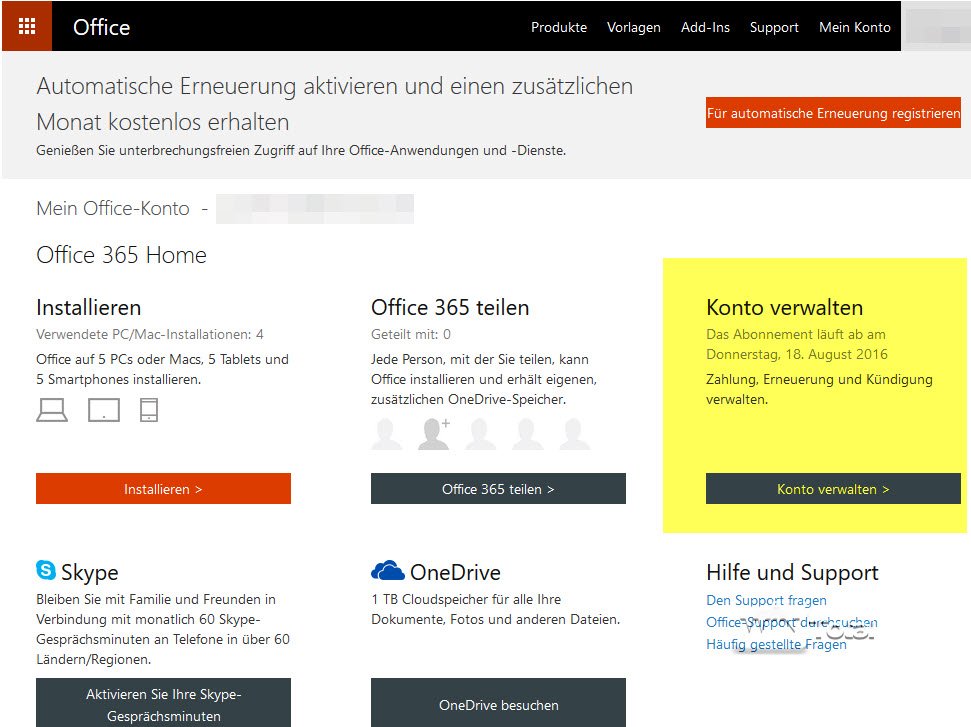Image resolution: width=971 pixels, height=727 pixels.
Task: Click the Installieren section heading
Action: pyautogui.click(x=89, y=307)
